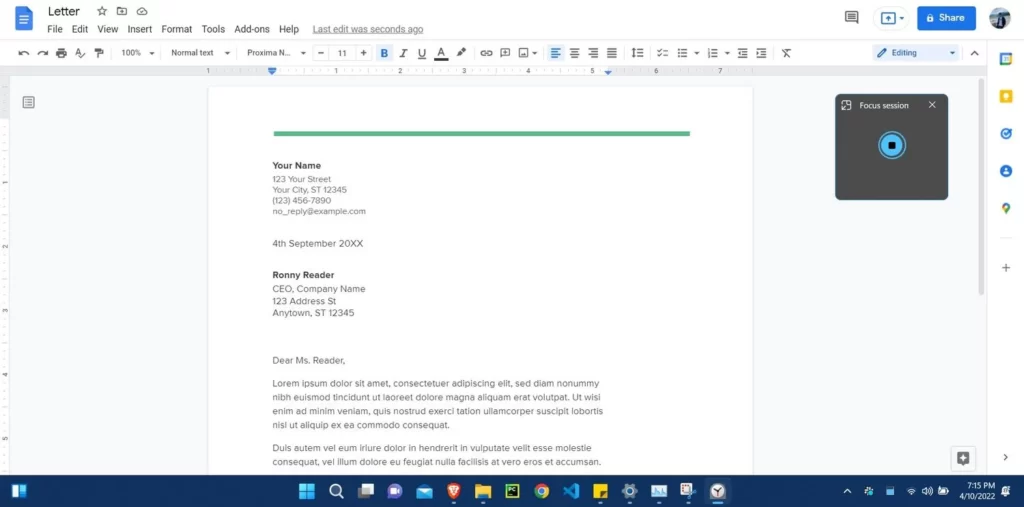This screenshot has width=1024, height=507.
Task: Show the document outline
Action: 29,102
